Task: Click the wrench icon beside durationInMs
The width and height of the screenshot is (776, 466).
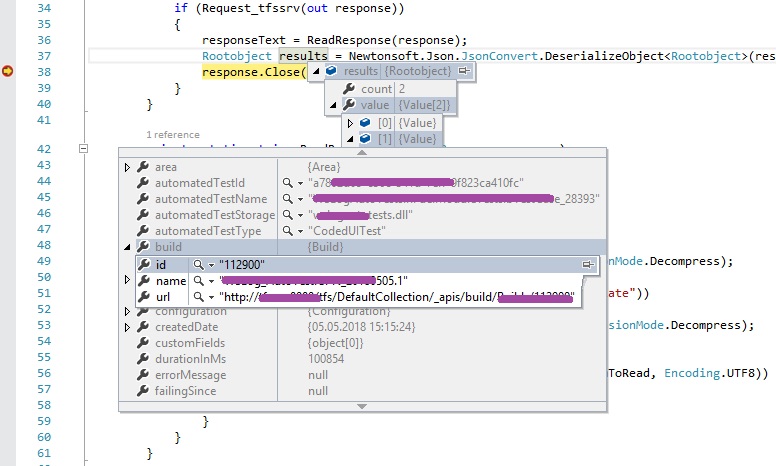Action: [x=143, y=359]
